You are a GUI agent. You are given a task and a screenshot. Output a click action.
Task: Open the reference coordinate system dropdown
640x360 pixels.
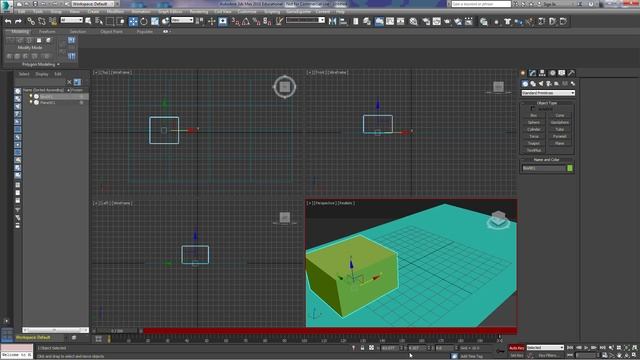pyautogui.click(x=182, y=20)
